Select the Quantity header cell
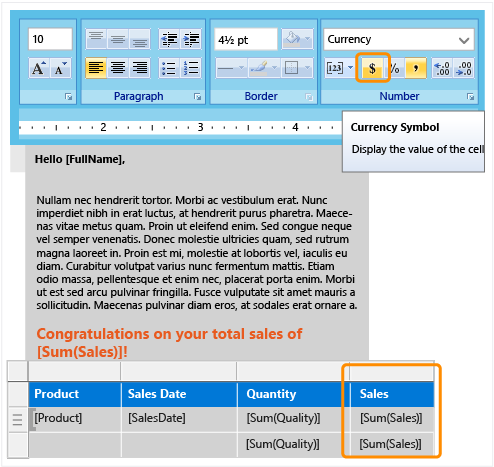Image resolution: width=494 pixels, height=467 pixels. pyautogui.click(x=294, y=394)
